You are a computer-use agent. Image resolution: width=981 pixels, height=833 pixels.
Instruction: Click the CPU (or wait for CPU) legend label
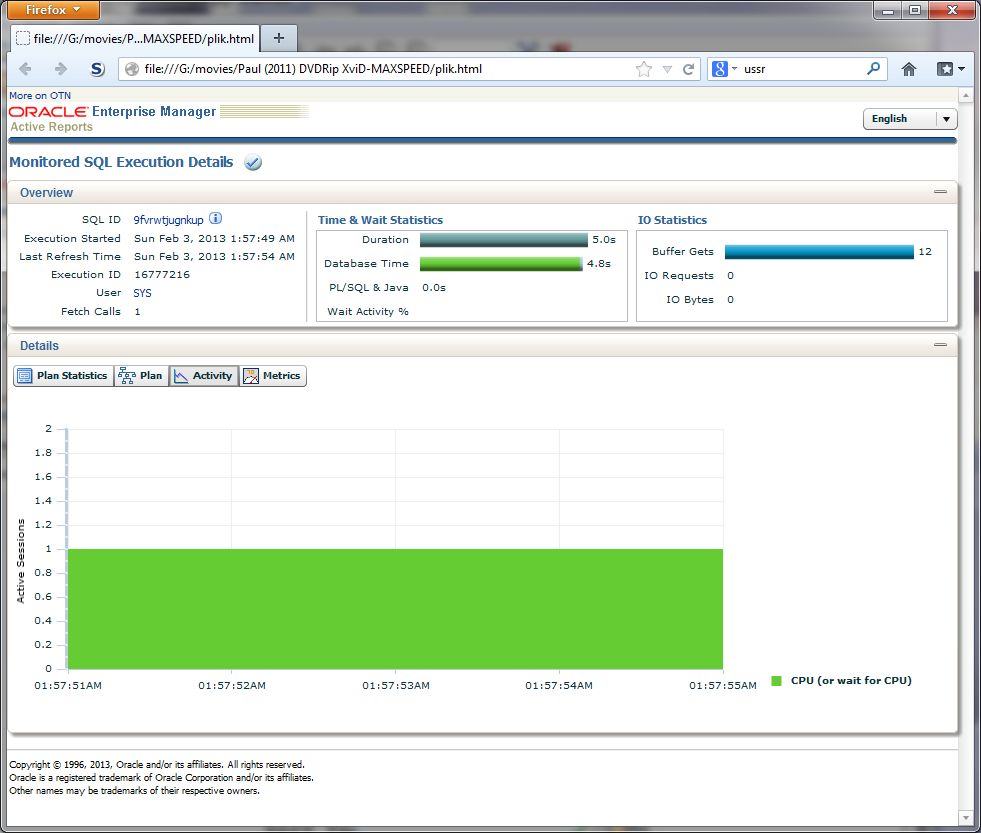[851, 680]
